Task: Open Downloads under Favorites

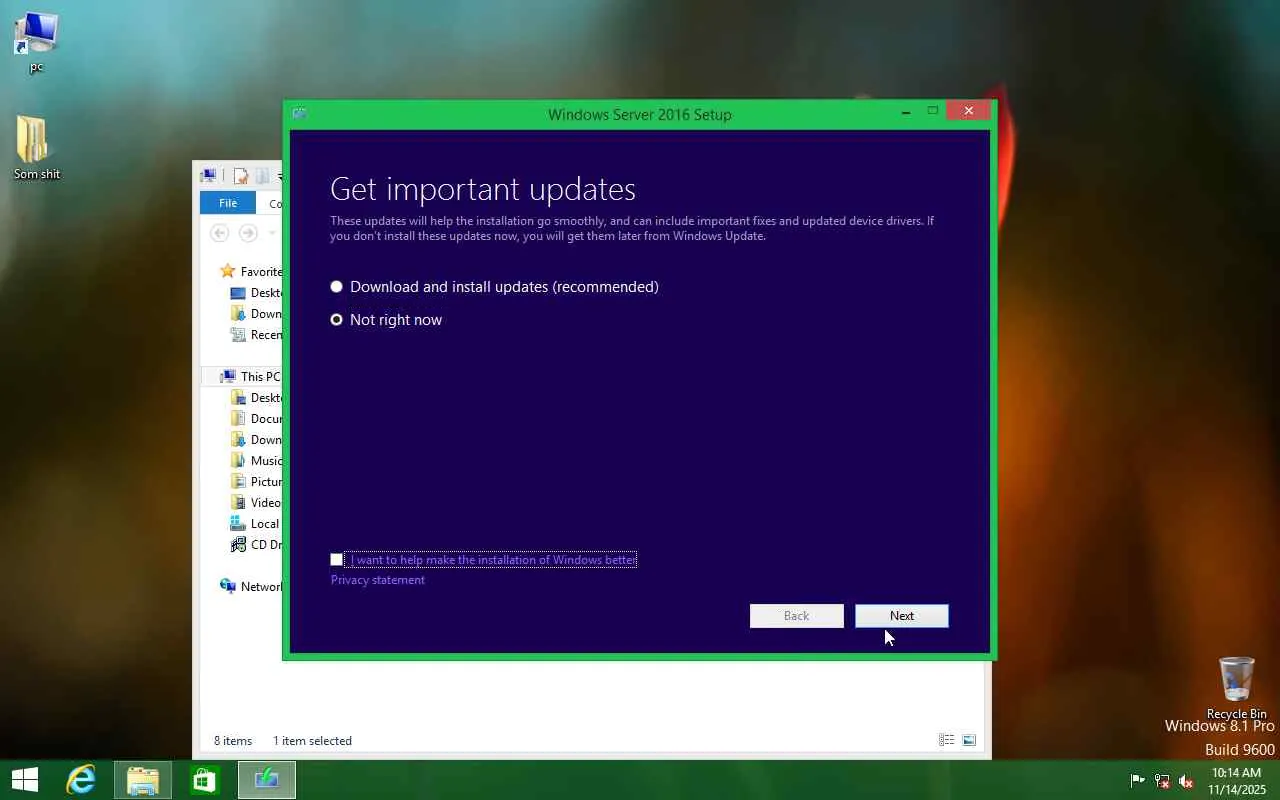Action: pos(257,314)
